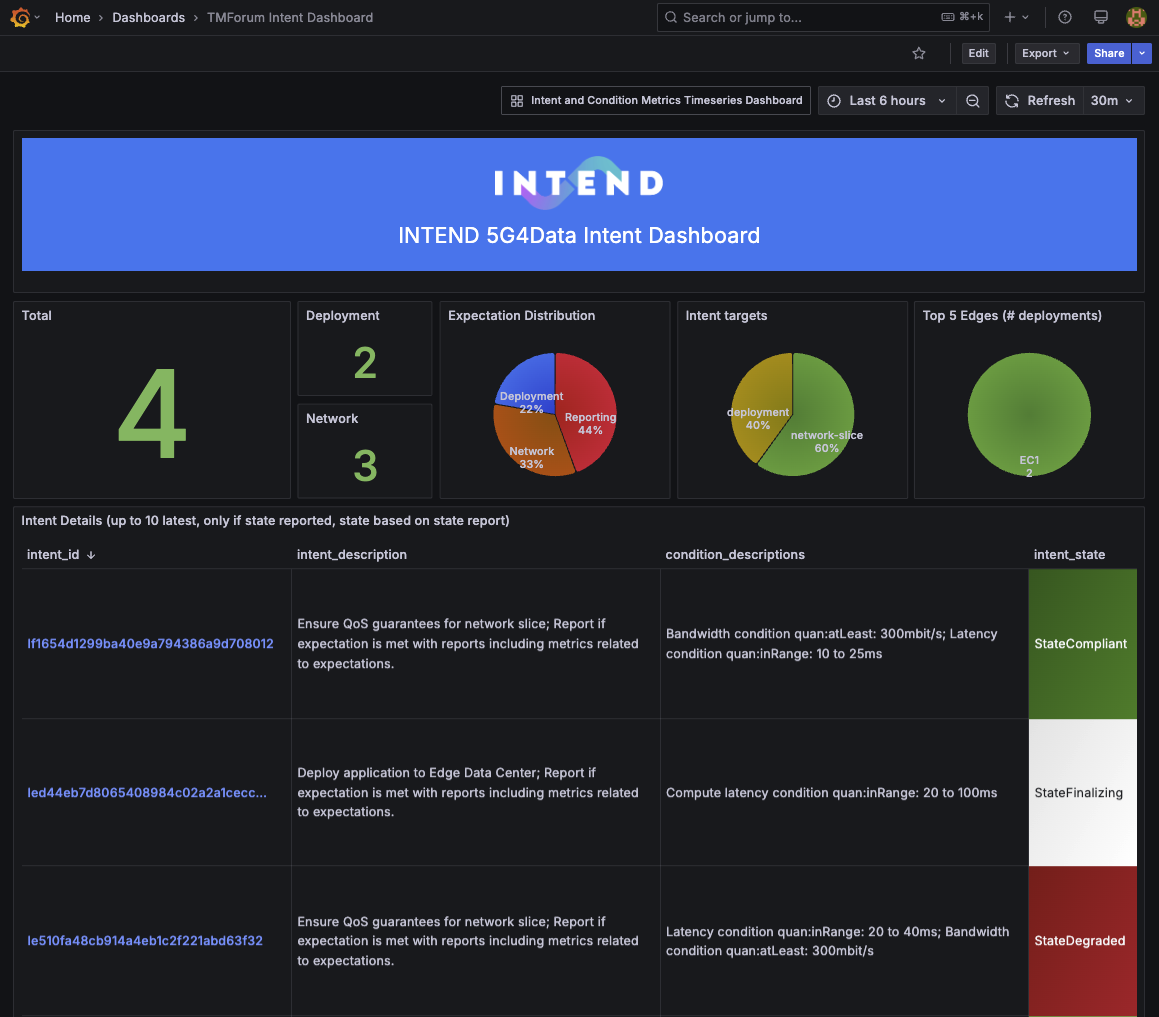The image size is (1159, 1017).
Task: Star this dashboard as favorite
Action: coord(919,53)
